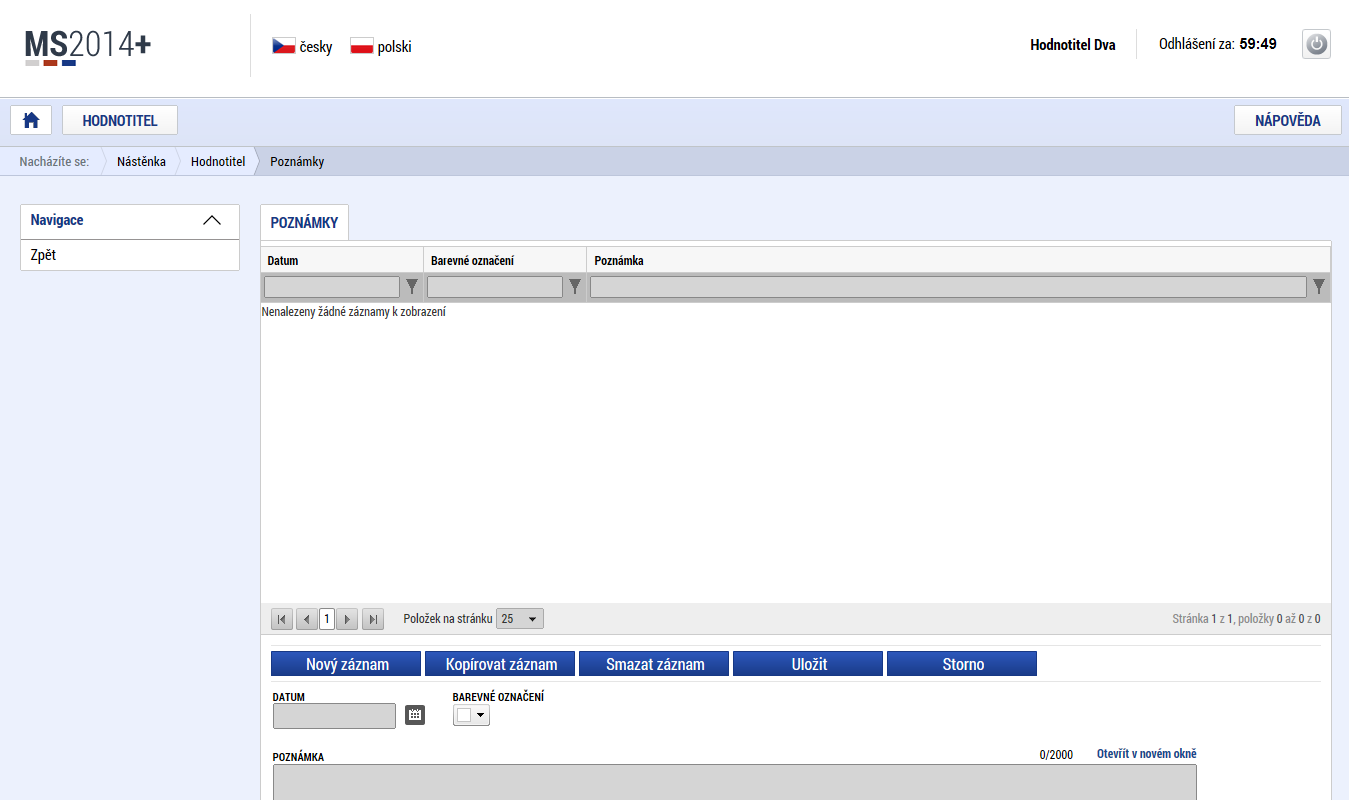
Task: Click the Kopírovat záznam button
Action: [x=500, y=664]
